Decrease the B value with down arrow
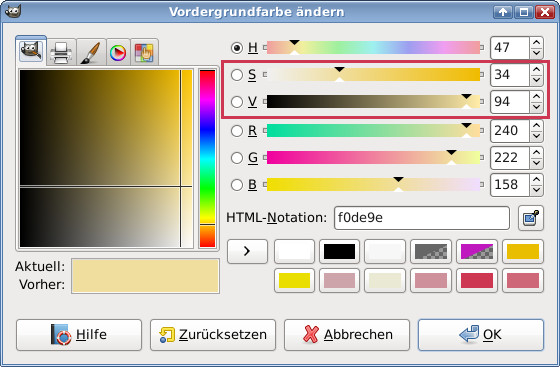 tap(536, 190)
